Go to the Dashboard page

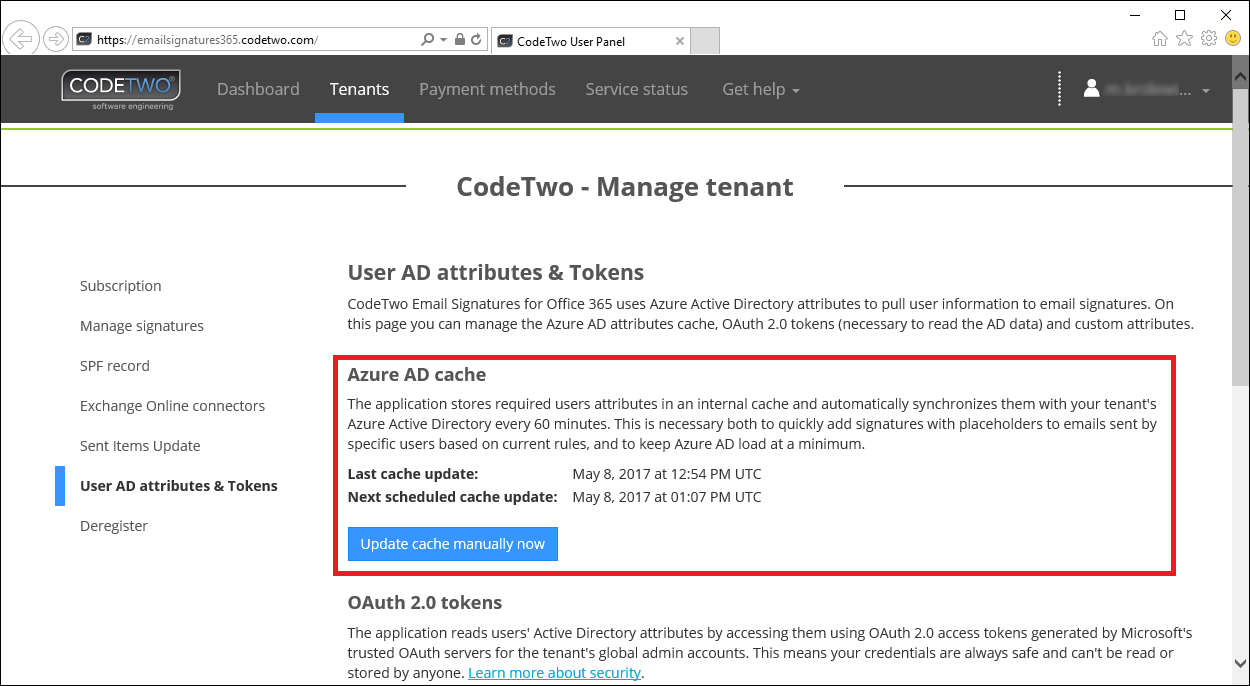(x=258, y=89)
